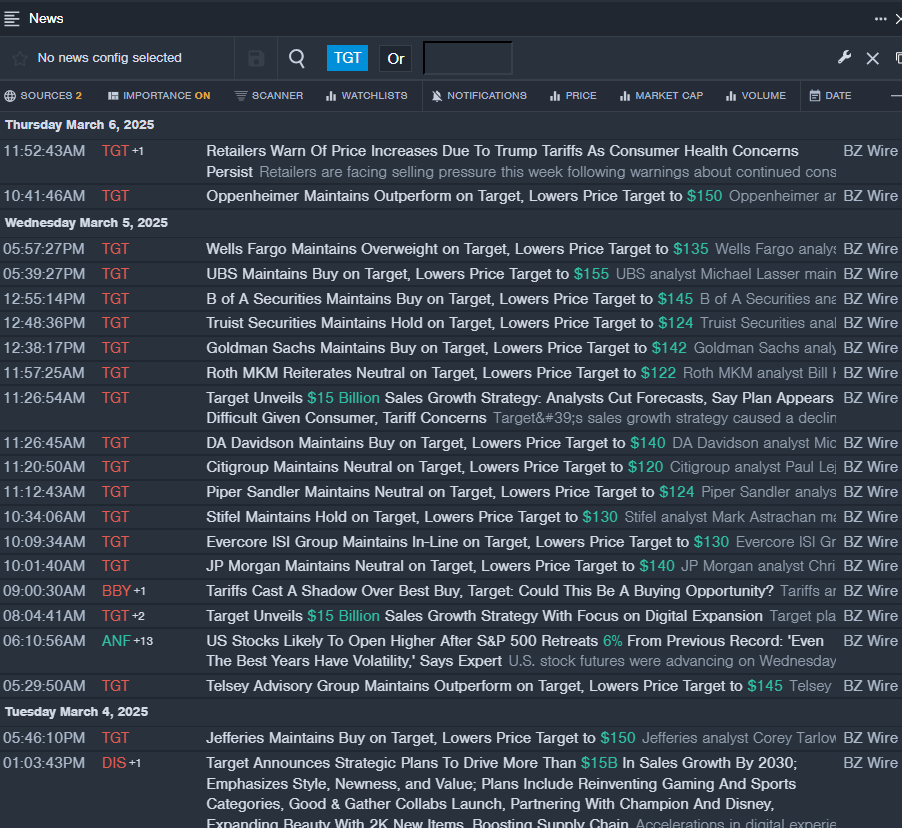Click the save config disk icon
The width and height of the screenshot is (902, 828).
click(x=256, y=58)
